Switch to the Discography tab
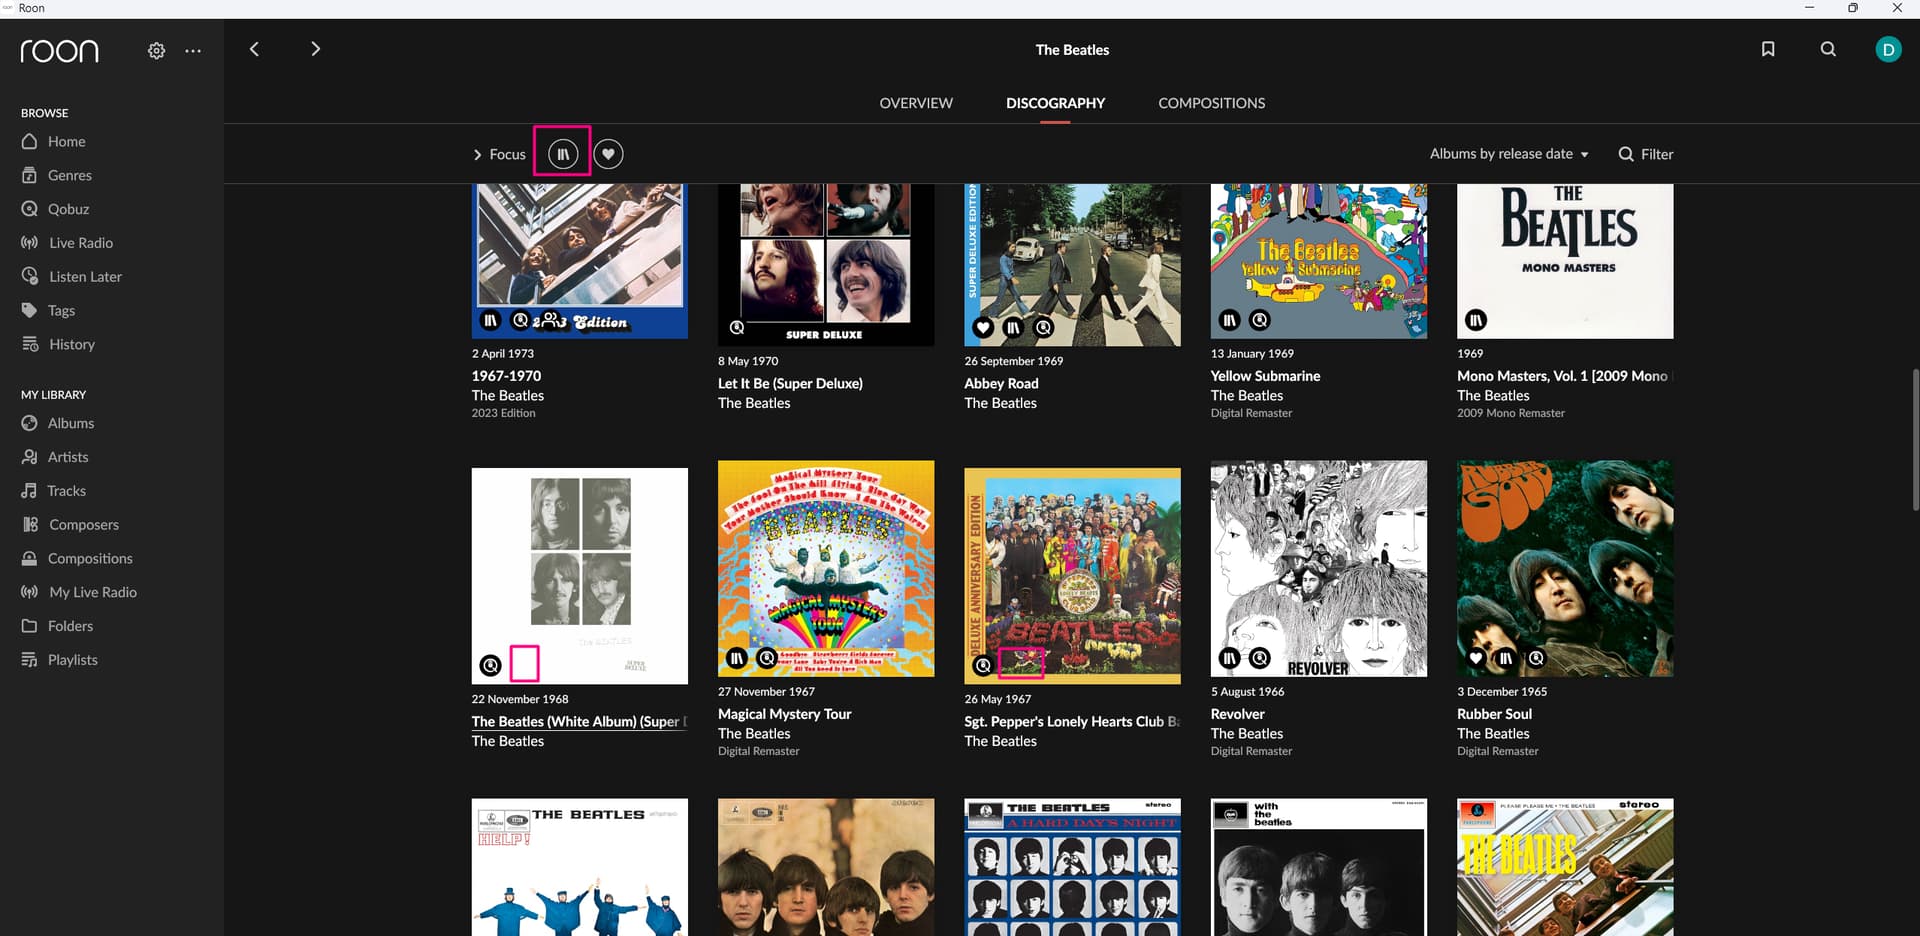The image size is (1920, 936). click(x=1055, y=103)
